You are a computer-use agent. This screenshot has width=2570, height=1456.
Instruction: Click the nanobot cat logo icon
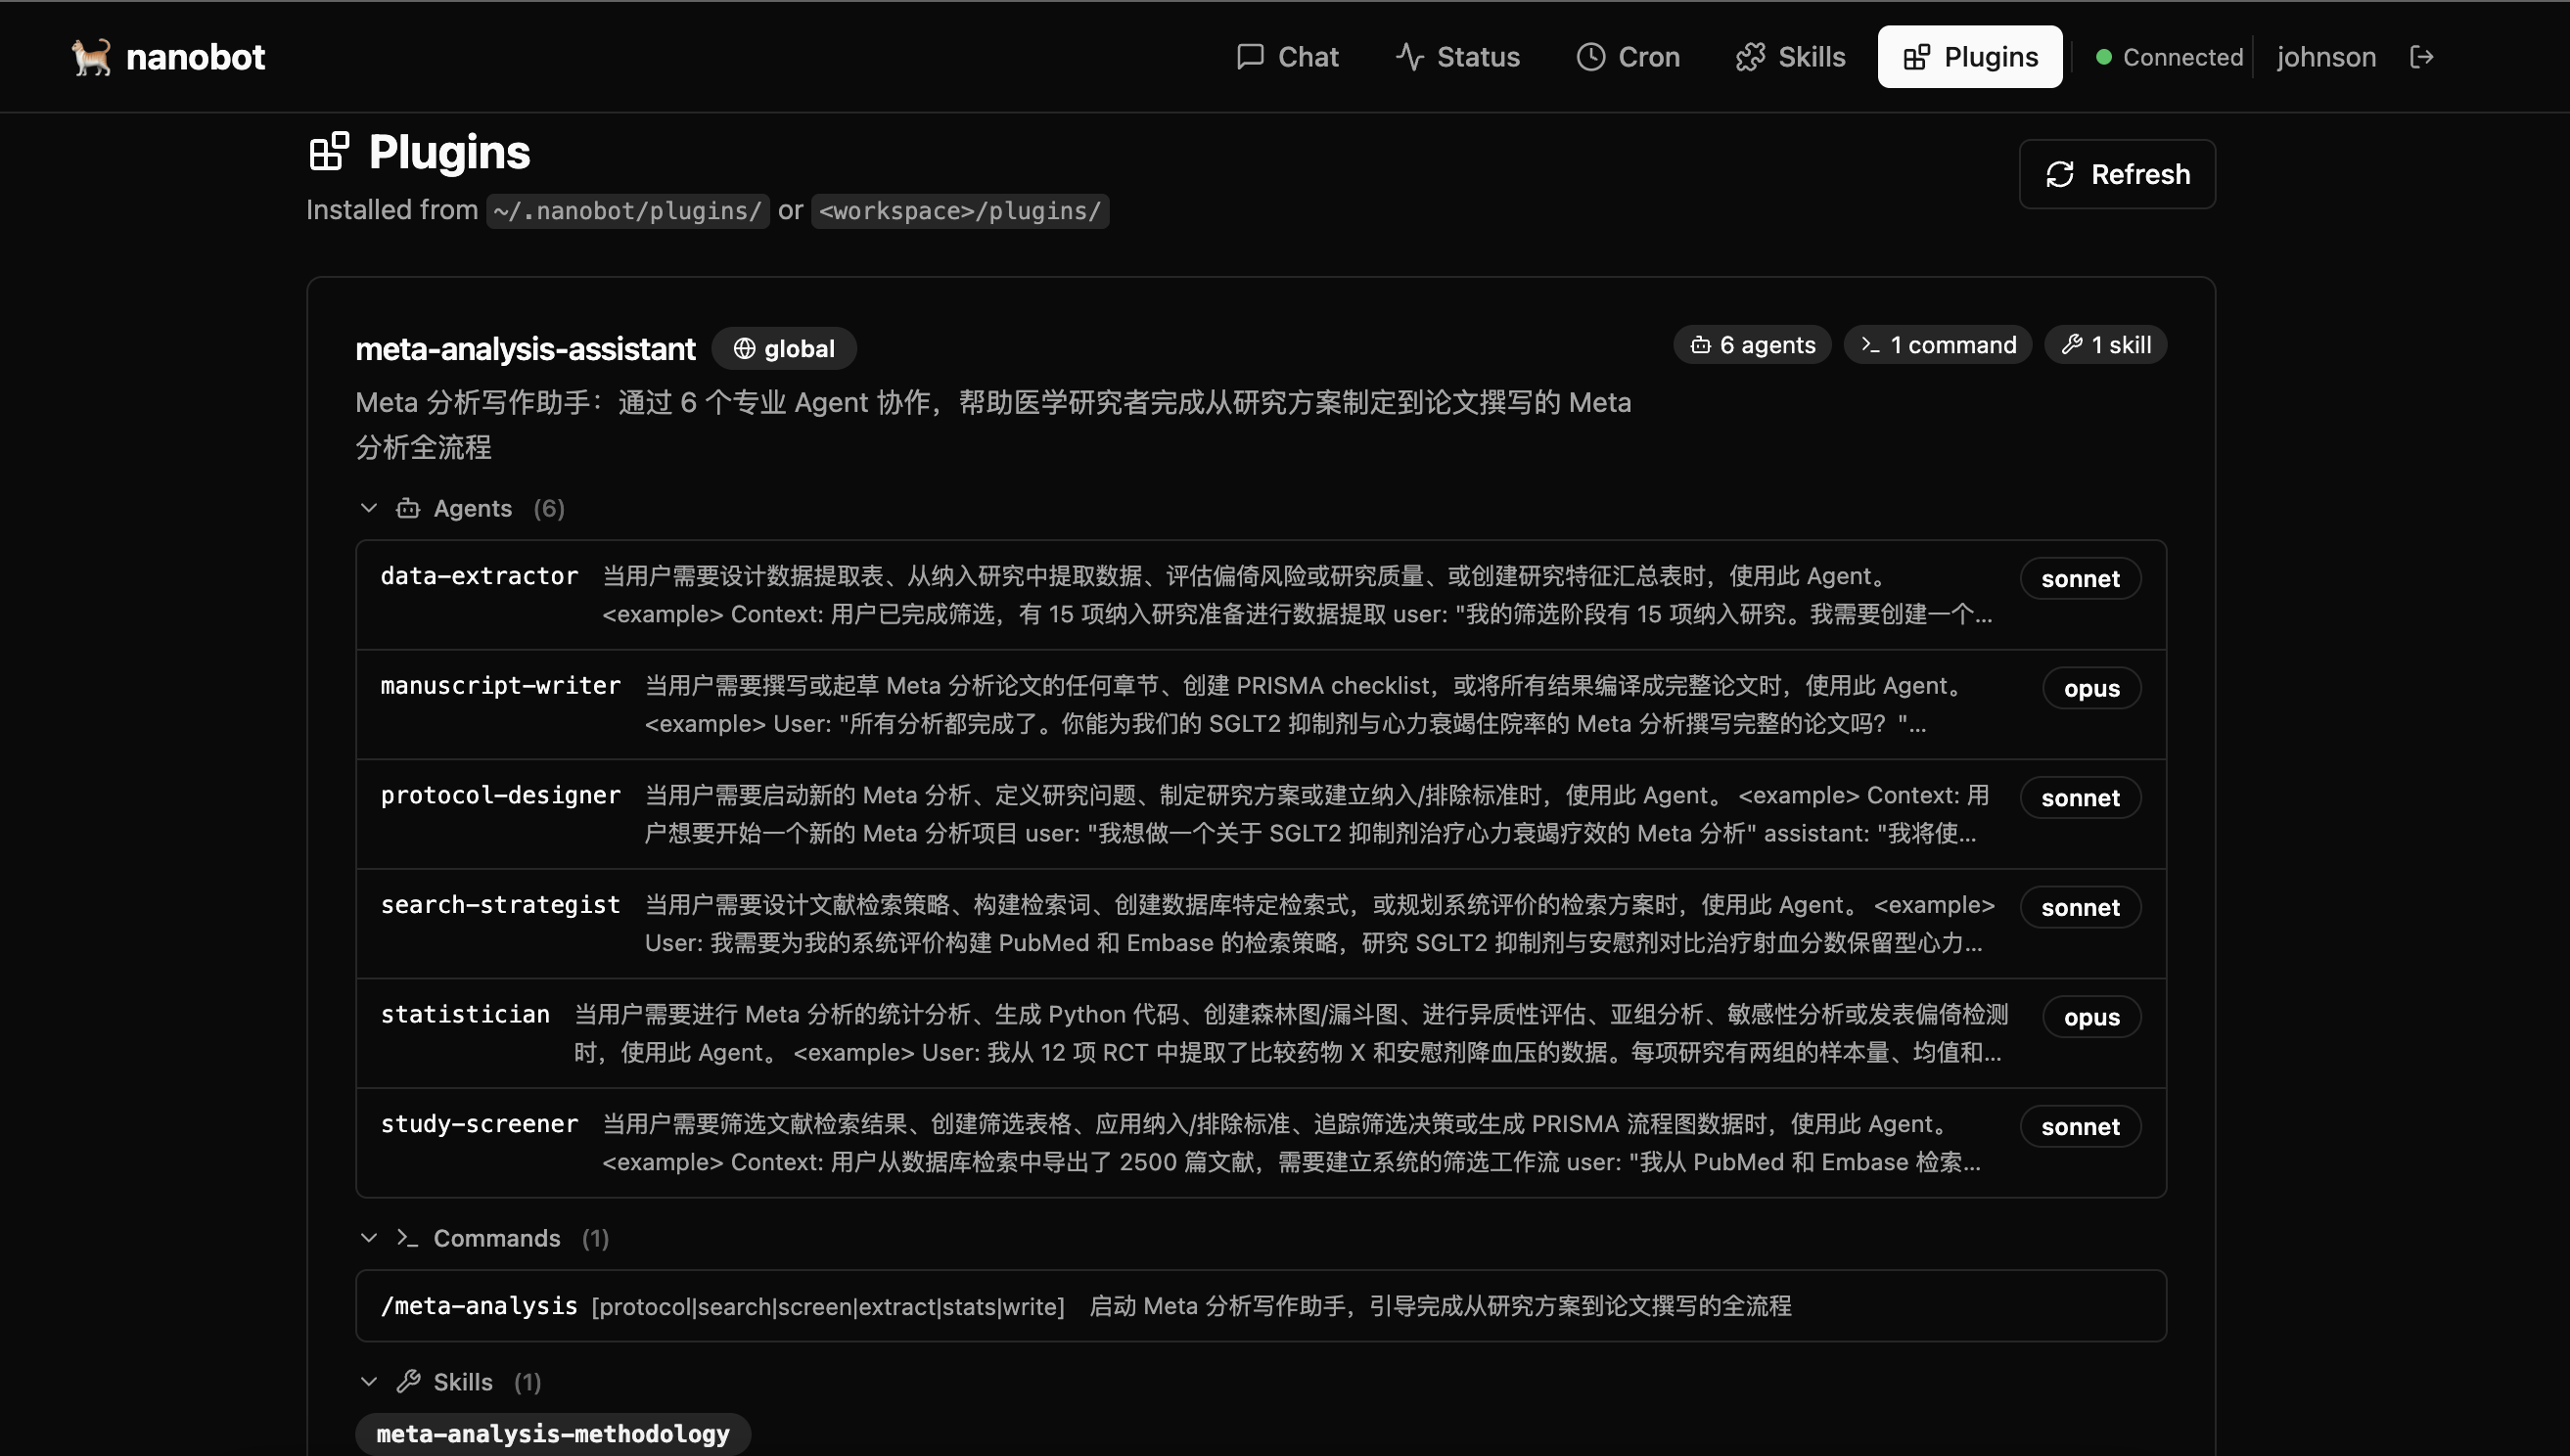[x=91, y=57]
